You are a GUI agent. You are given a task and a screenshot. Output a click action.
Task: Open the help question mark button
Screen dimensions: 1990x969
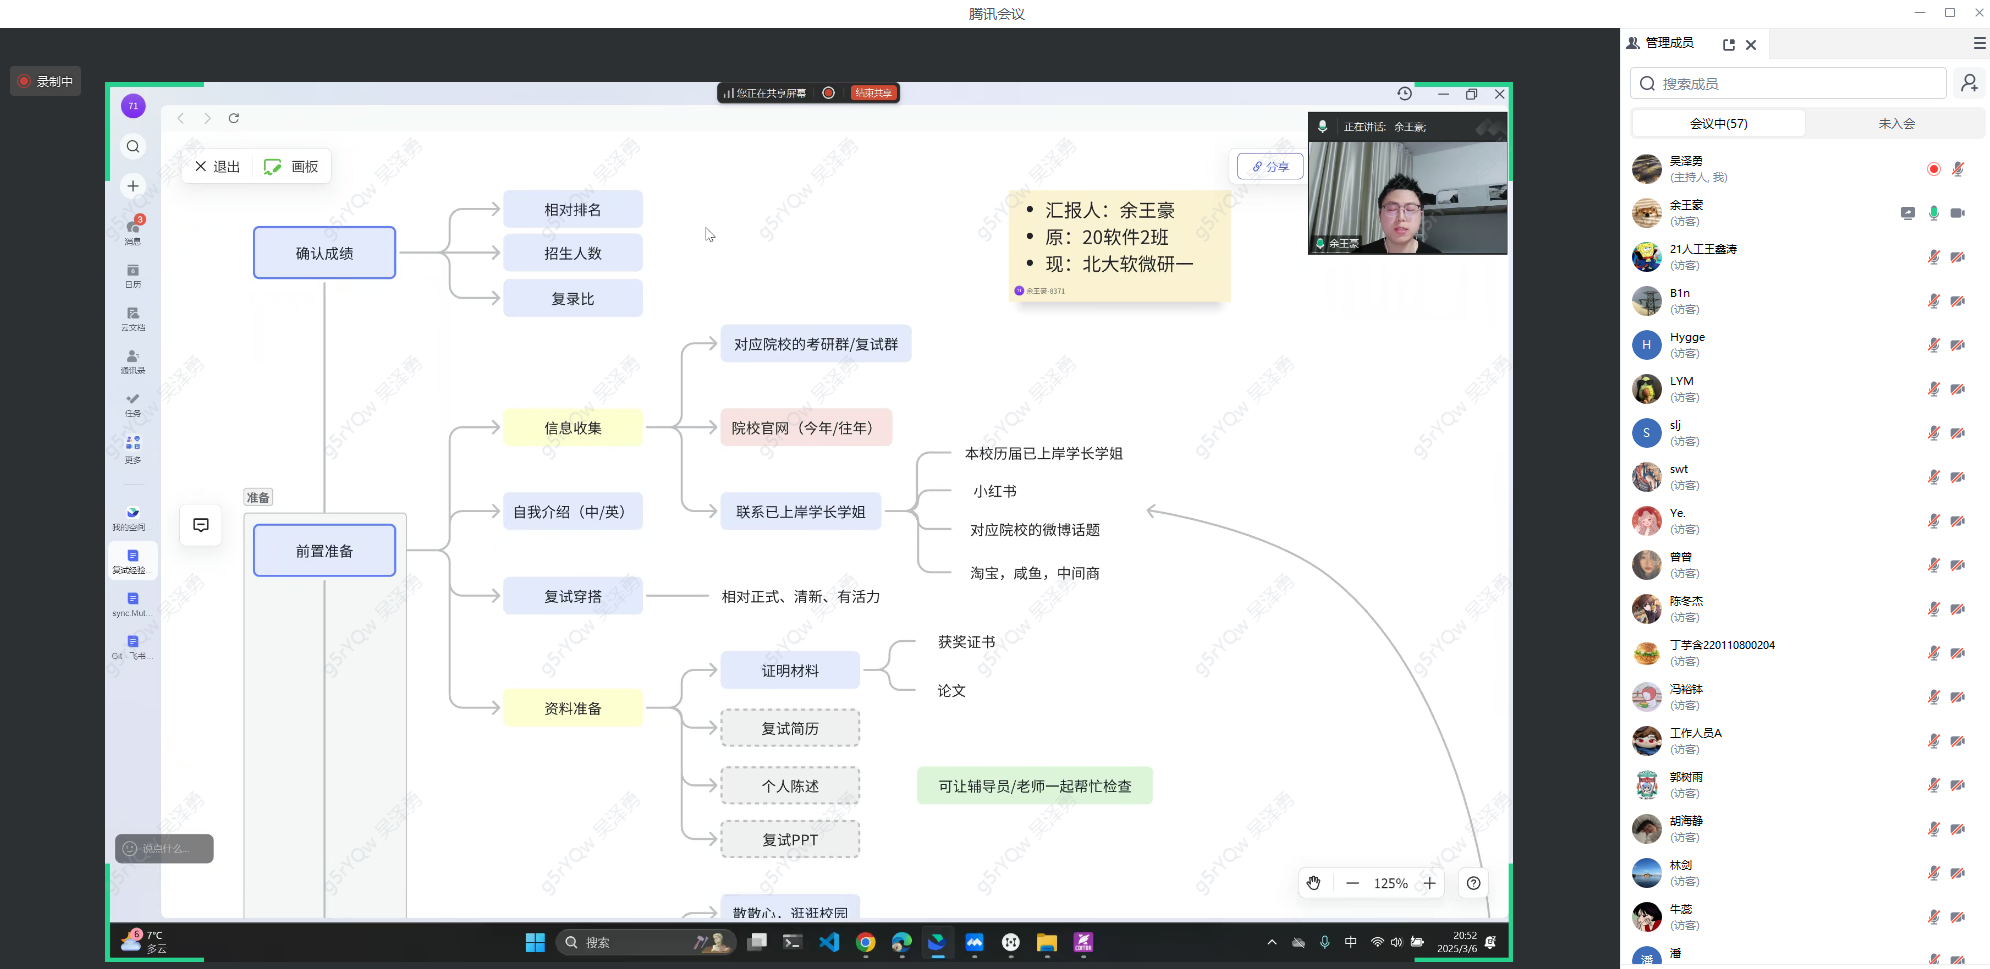click(x=1473, y=883)
